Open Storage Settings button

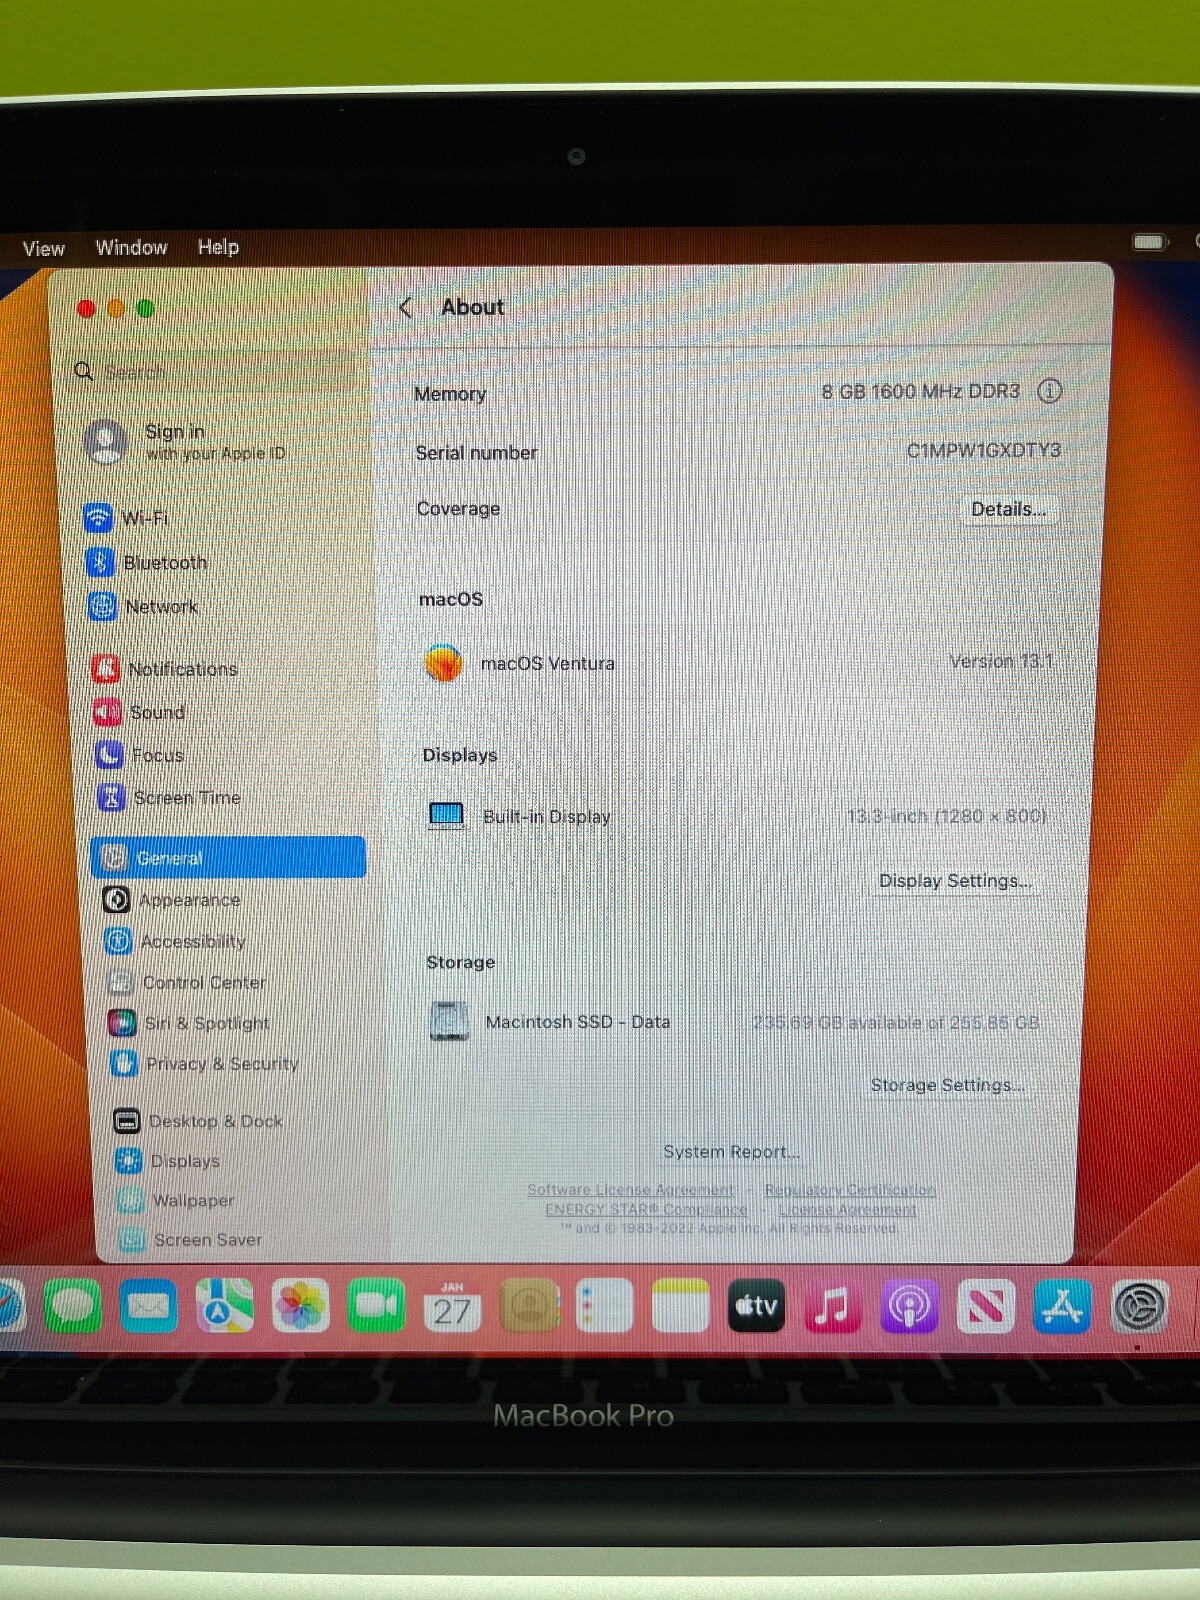tap(947, 1085)
